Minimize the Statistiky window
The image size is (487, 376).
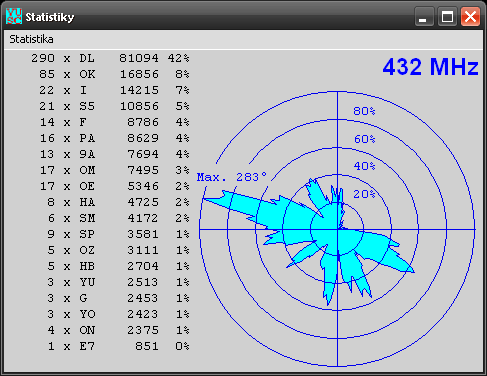pos(424,16)
